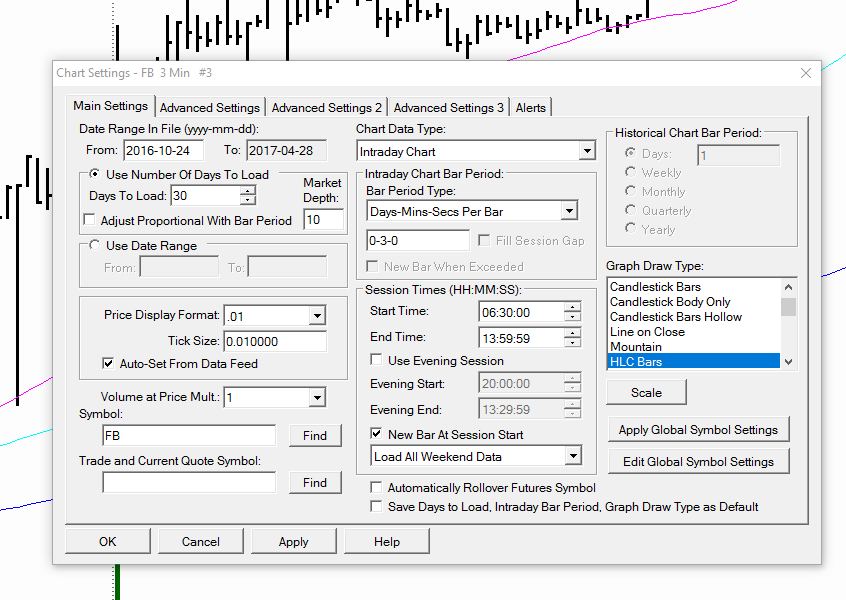Click the Symbol field containing FB

(189, 435)
